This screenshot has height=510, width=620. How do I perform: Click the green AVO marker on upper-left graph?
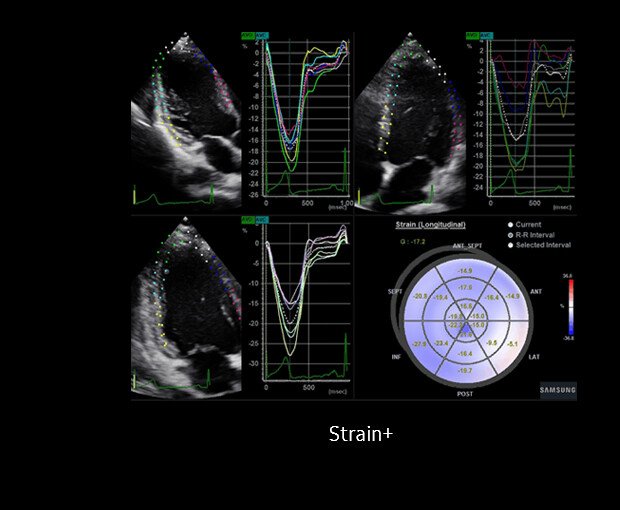click(248, 36)
